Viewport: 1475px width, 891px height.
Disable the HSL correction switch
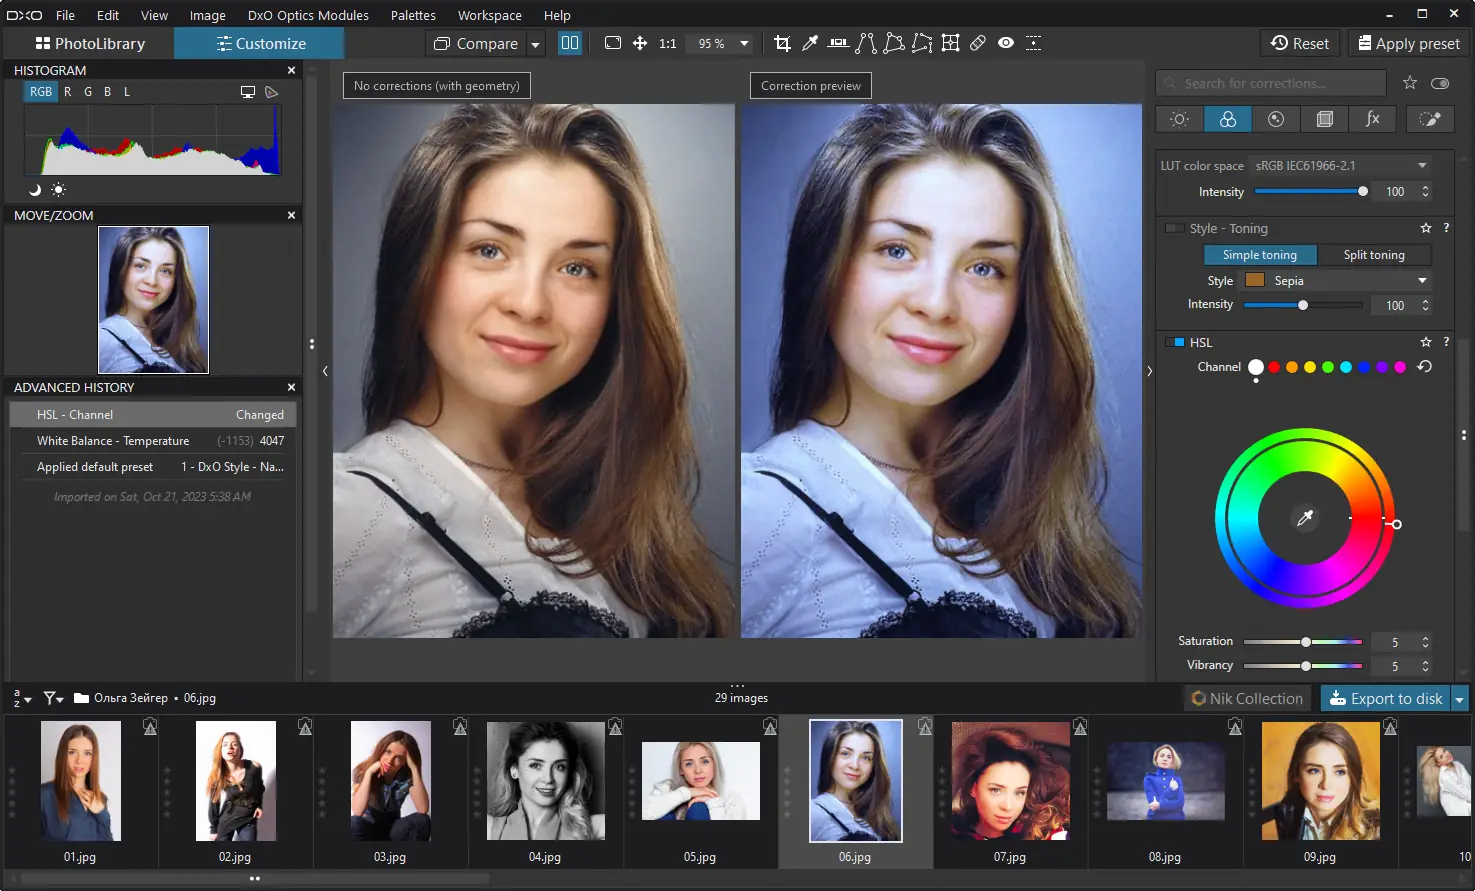pos(1174,342)
